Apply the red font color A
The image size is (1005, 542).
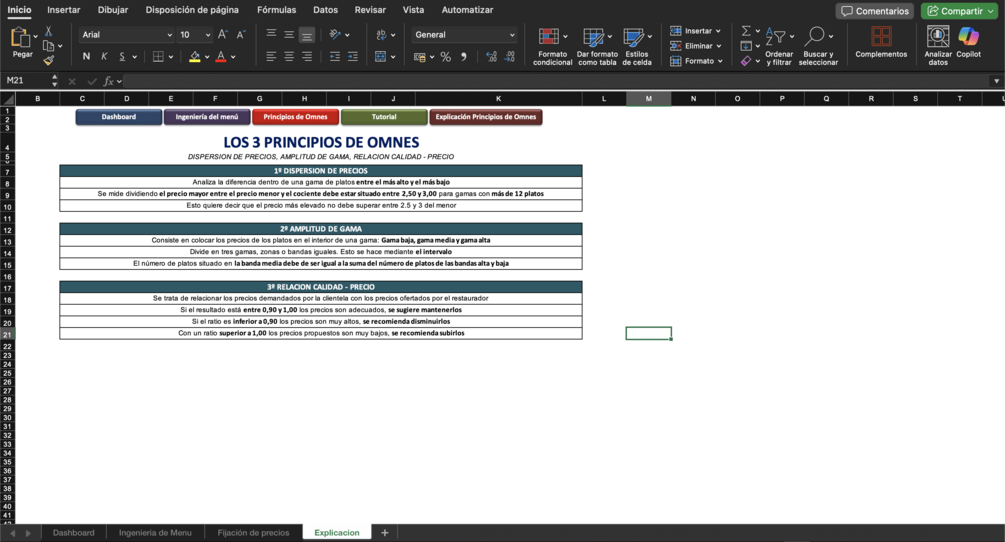[221, 56]
